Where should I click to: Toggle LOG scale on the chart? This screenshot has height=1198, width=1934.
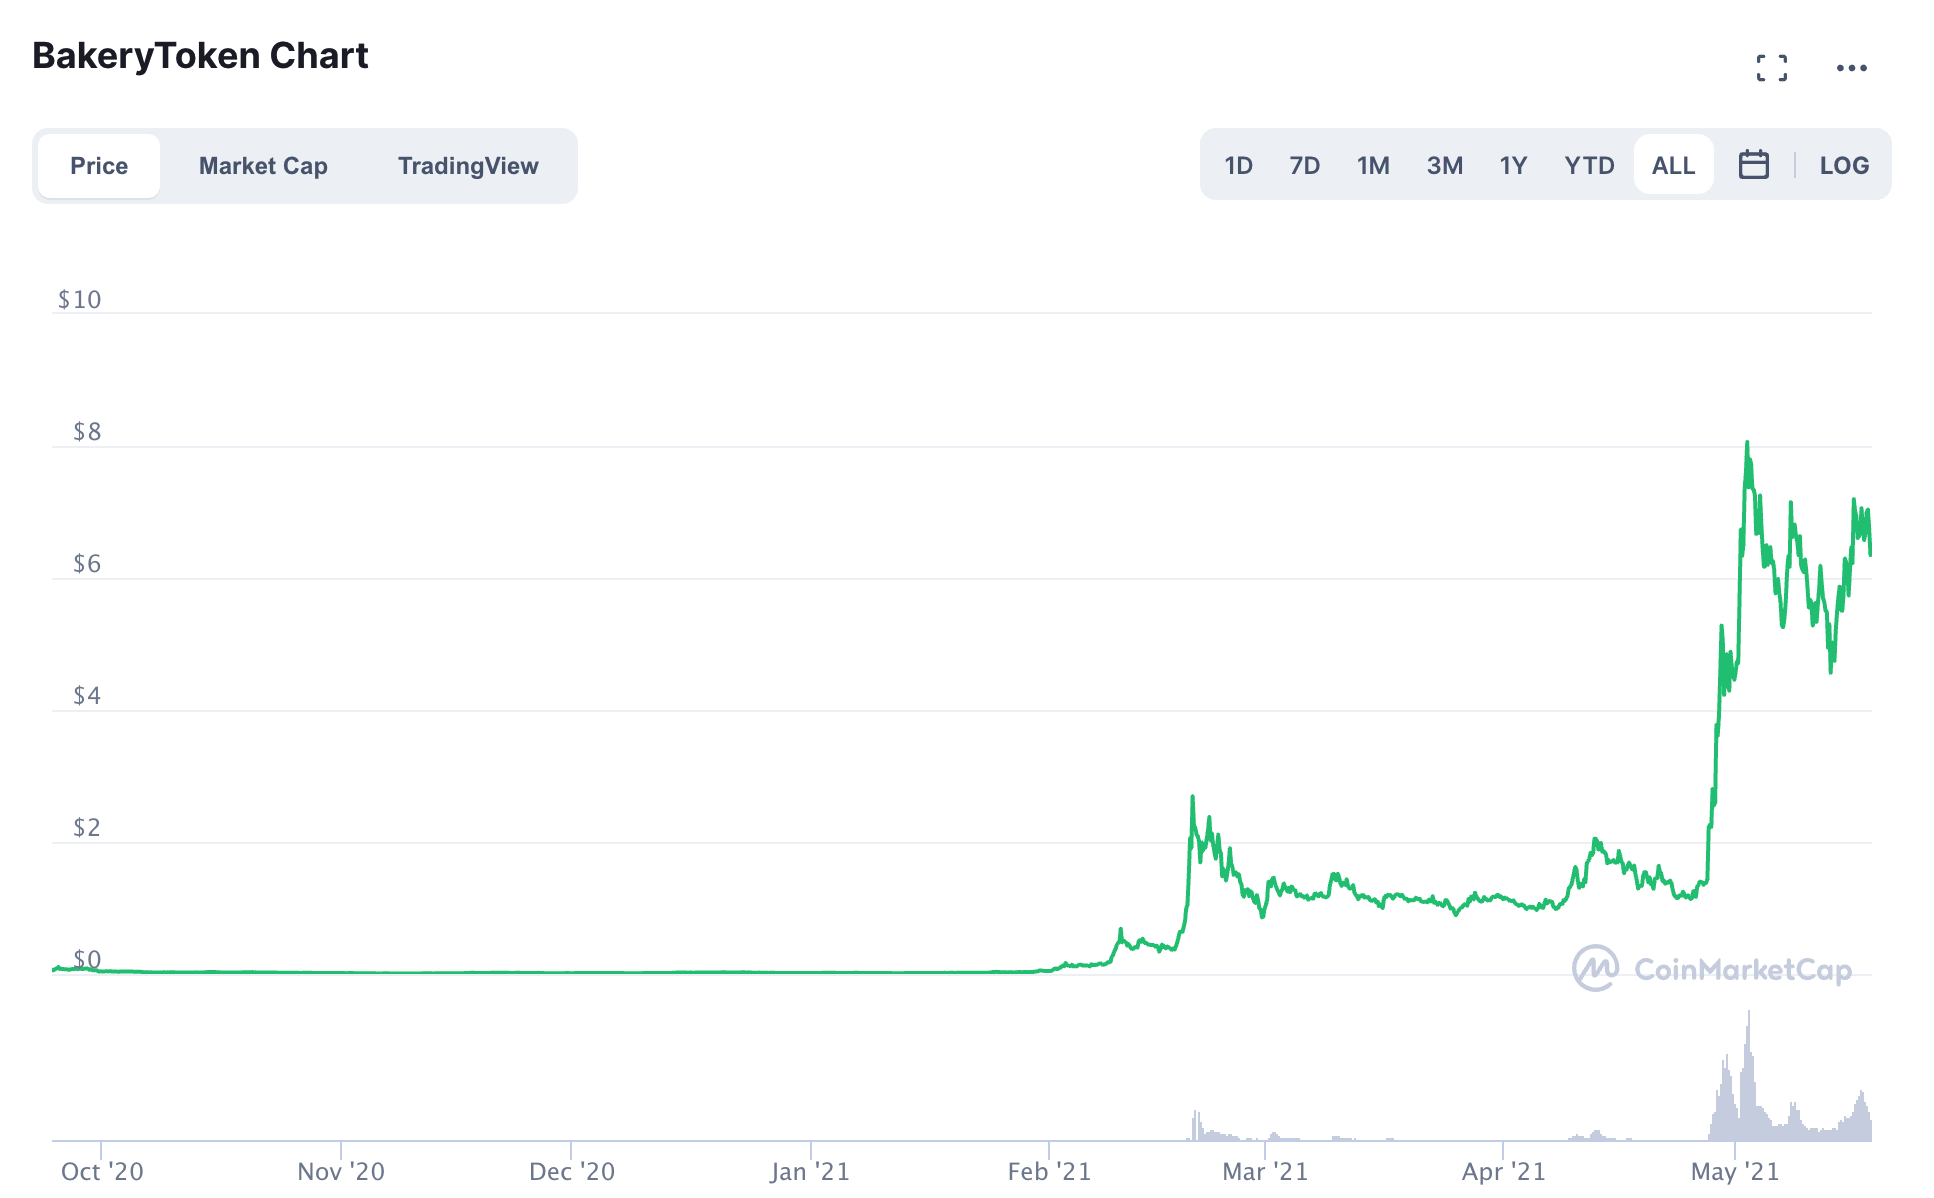pyautogui.click(x=1844, y=165)
